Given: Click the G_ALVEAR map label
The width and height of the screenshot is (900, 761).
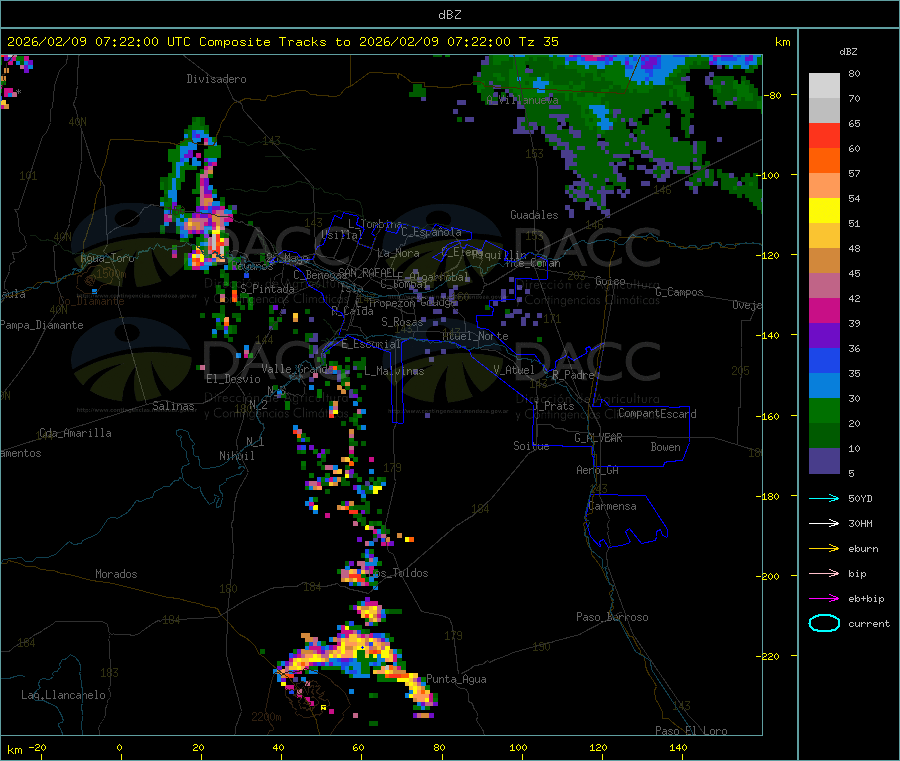Looking at the screenshot, I should (598, 438).
